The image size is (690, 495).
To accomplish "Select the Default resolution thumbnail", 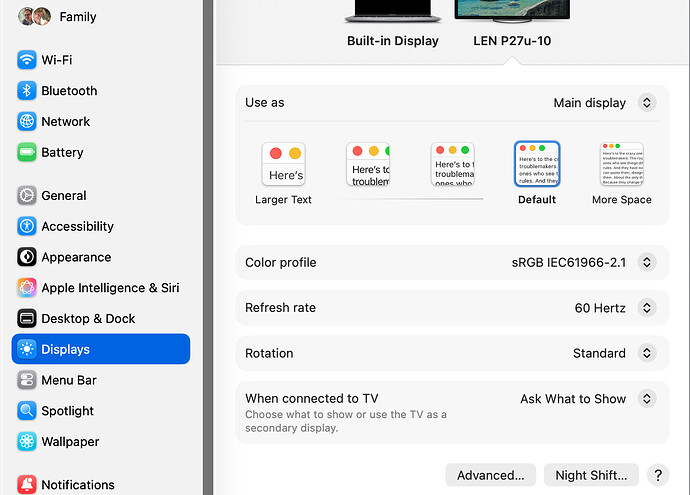I will [x=537, y=165].
